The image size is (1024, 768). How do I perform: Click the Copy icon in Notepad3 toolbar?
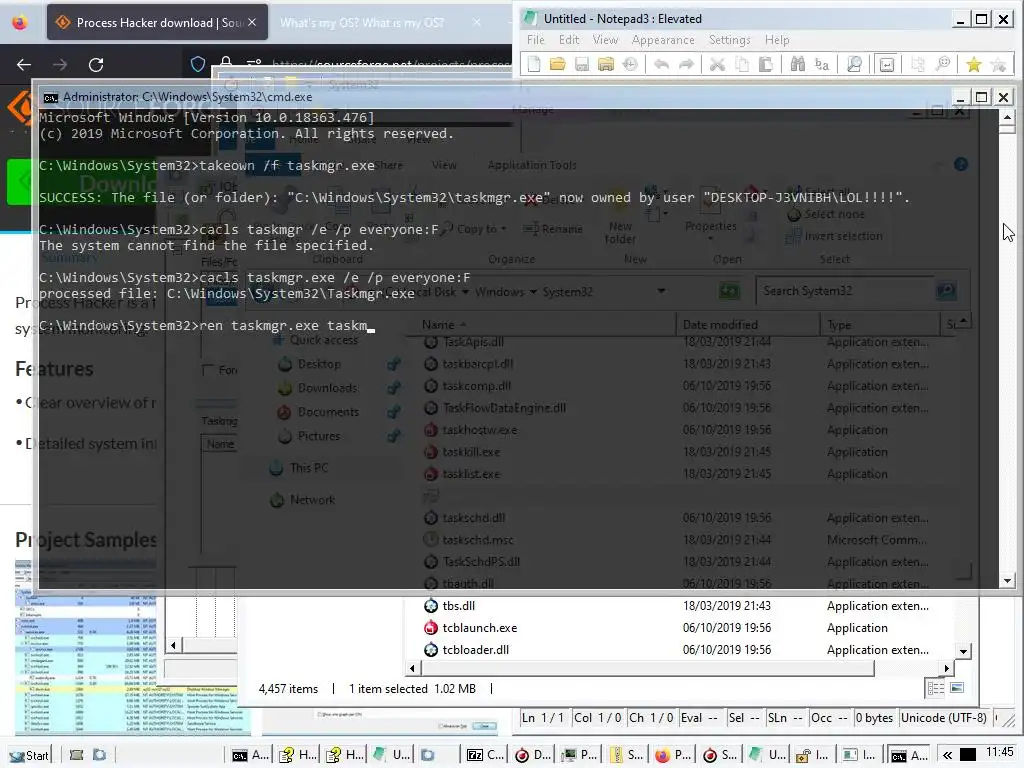click(742, 64)
